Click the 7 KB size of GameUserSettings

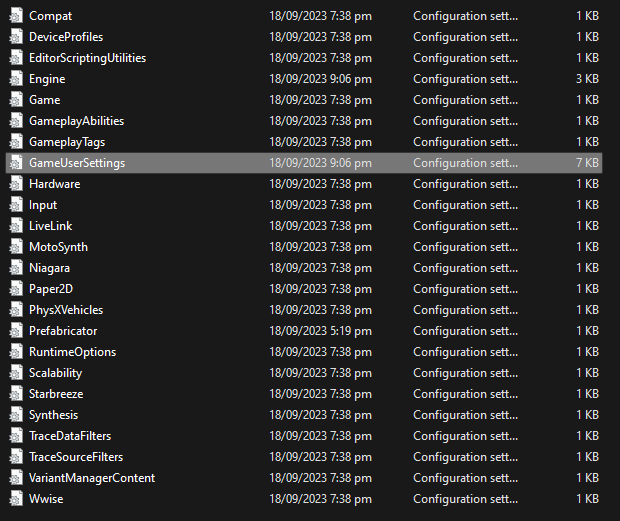[x=587, y=162]
